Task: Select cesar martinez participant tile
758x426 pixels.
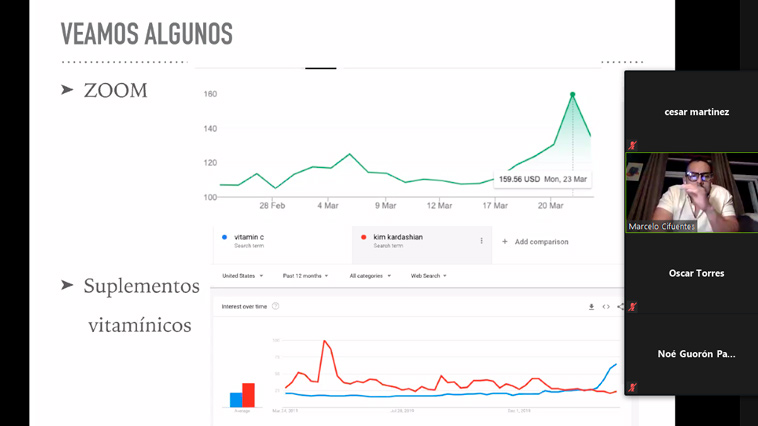Action: (692, 112)
